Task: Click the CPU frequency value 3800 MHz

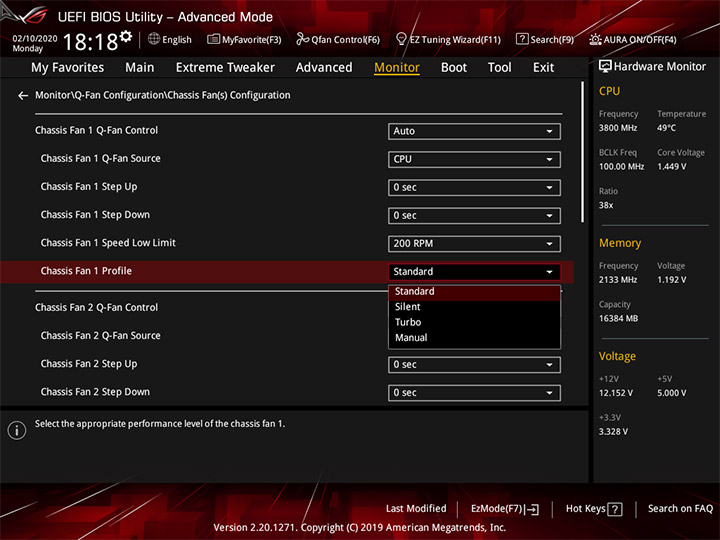Action: [x=618, y=128]
